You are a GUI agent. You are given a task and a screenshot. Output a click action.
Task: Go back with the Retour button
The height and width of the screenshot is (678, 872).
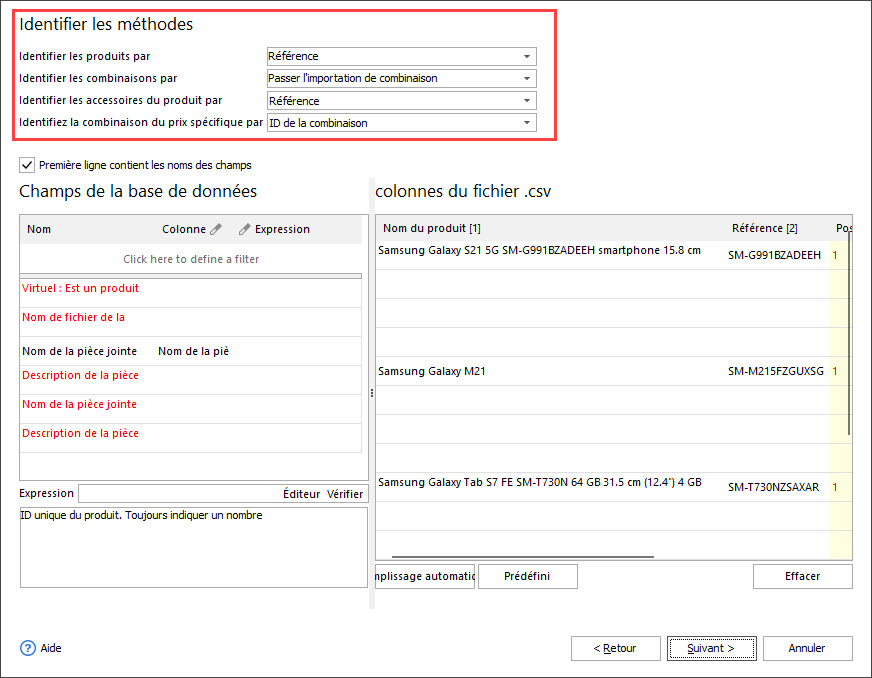pyautogui.click(x=616, y=648)
